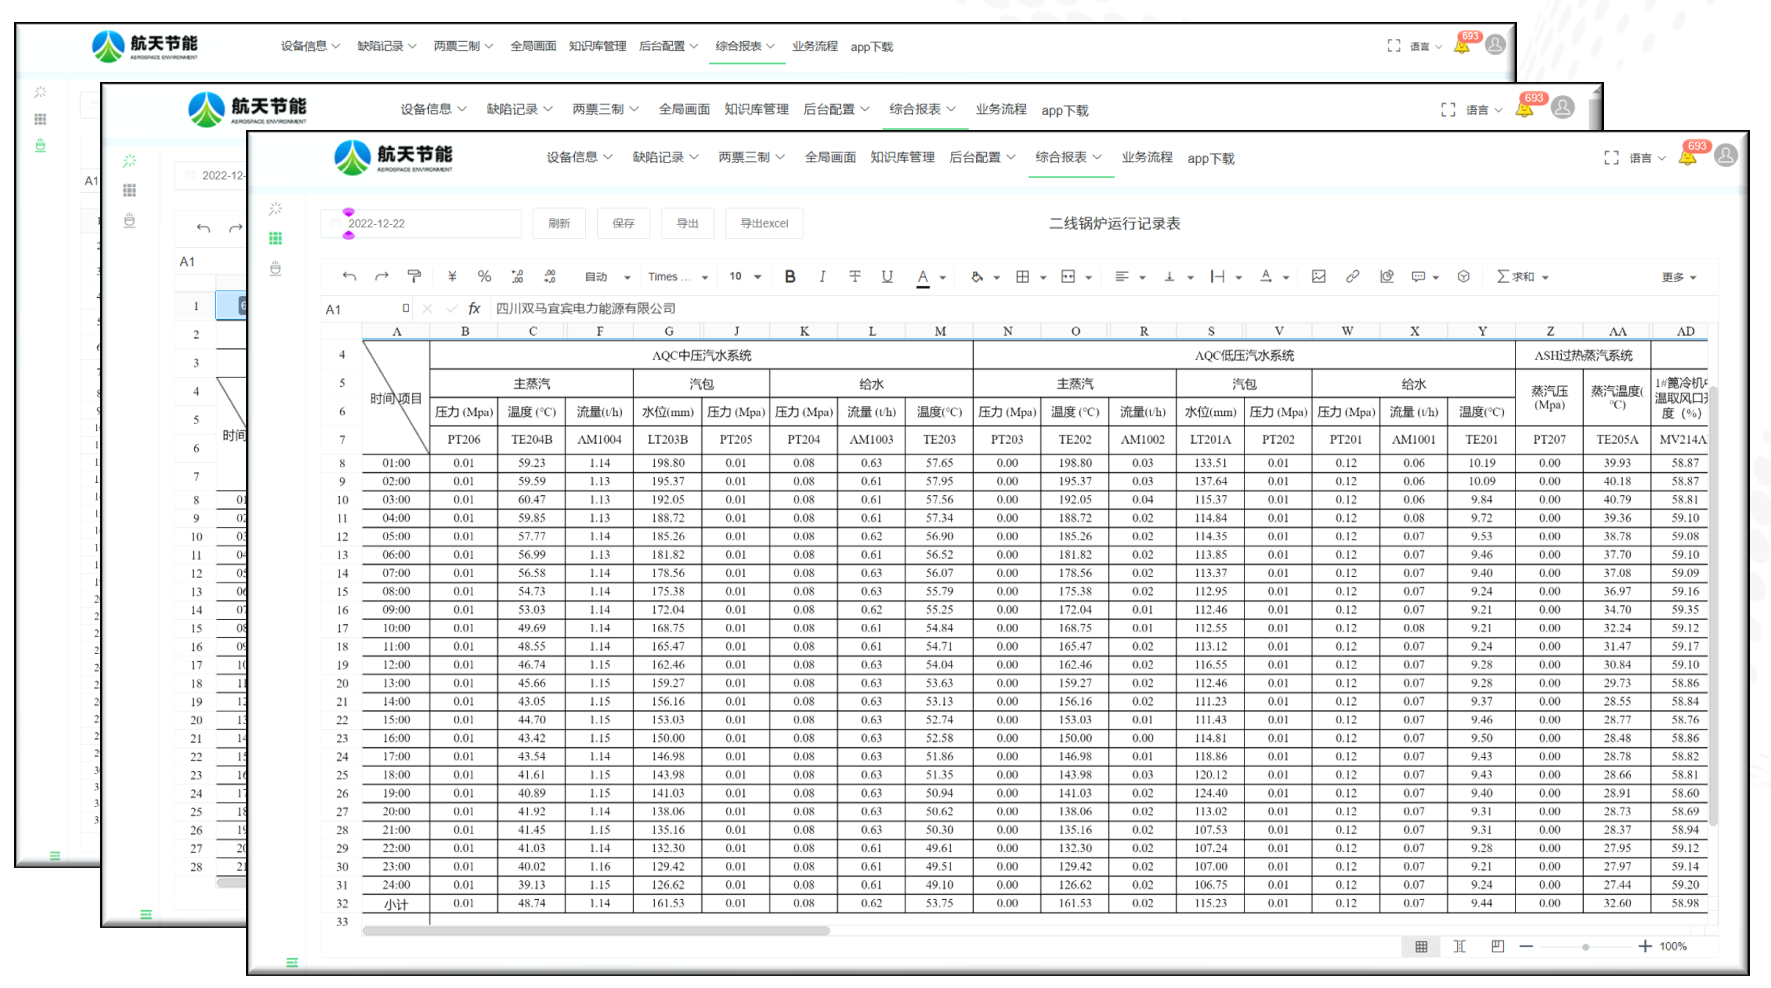The image size is (1771, 988).
Task: Insert an image using the toolbar picture icon
Action: 1319,277
